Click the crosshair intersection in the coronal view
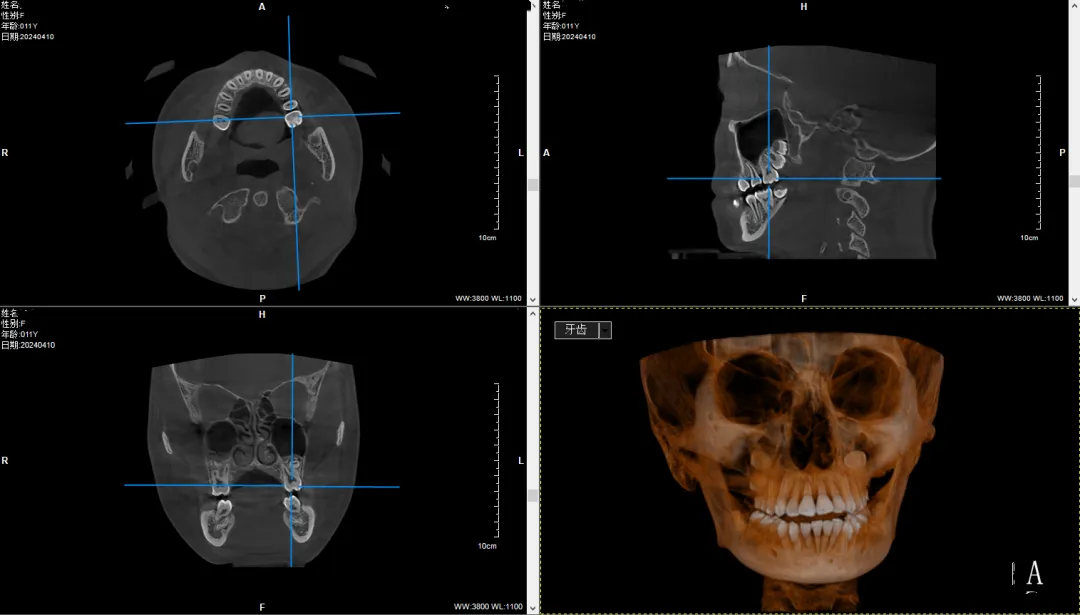 pyautogui.click(x=292, y=486)
